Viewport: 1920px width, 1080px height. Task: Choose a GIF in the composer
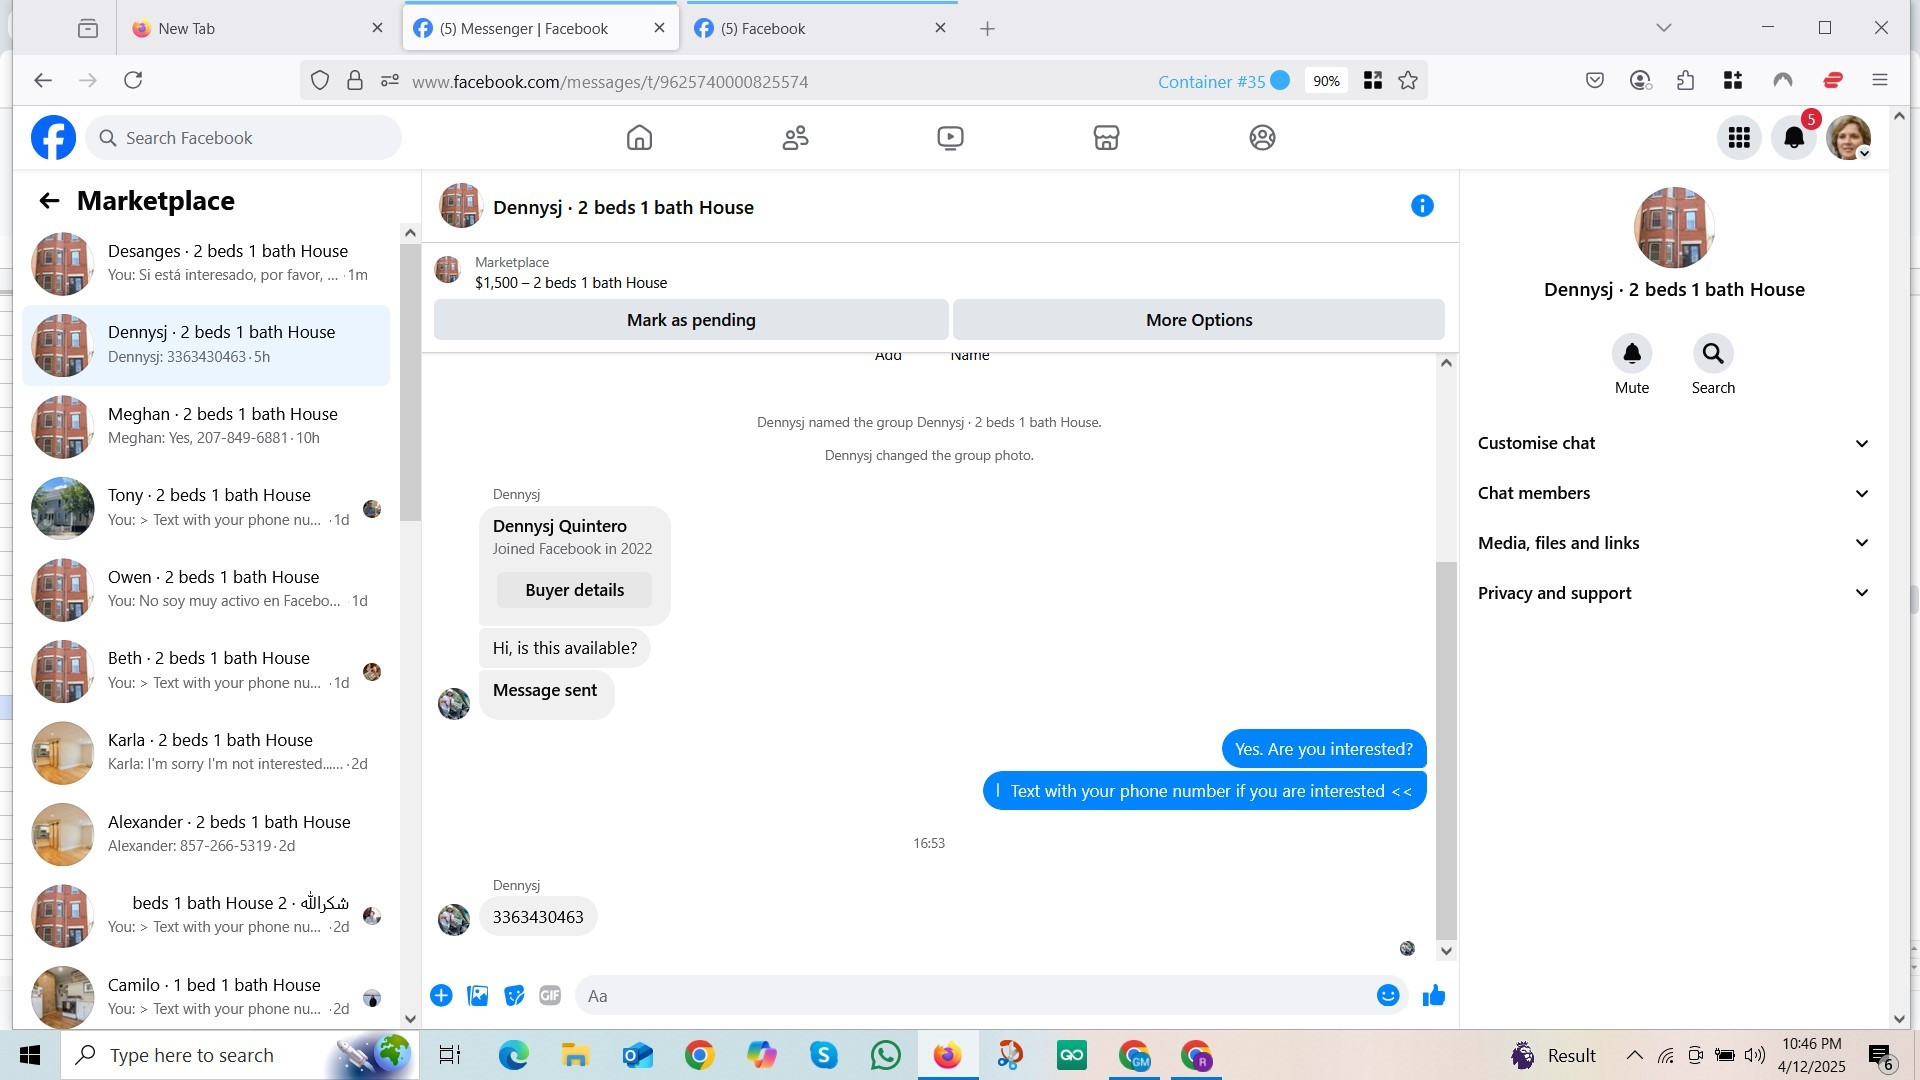550,996
